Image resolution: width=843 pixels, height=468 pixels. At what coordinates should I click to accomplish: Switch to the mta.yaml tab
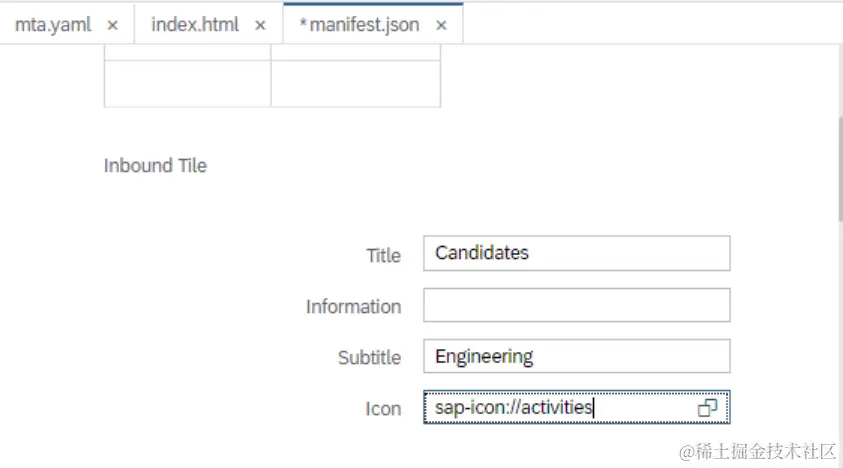pyautogui.click(x=52, y=25)
